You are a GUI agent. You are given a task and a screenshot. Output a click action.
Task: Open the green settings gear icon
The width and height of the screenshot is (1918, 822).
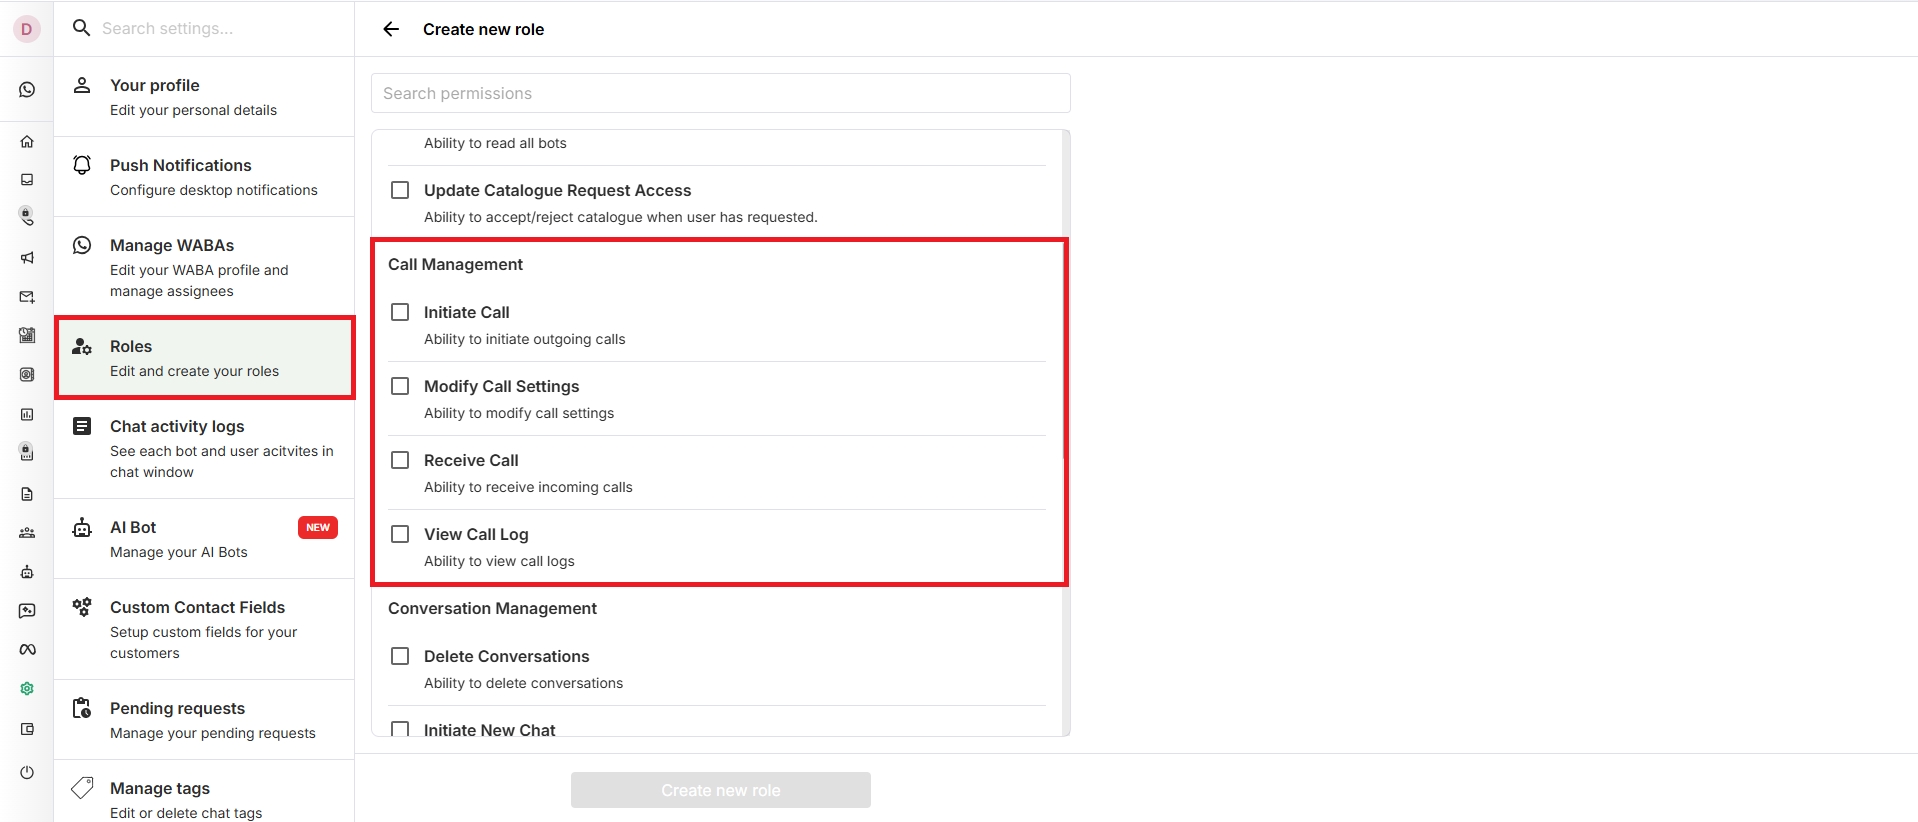(27, 689)
